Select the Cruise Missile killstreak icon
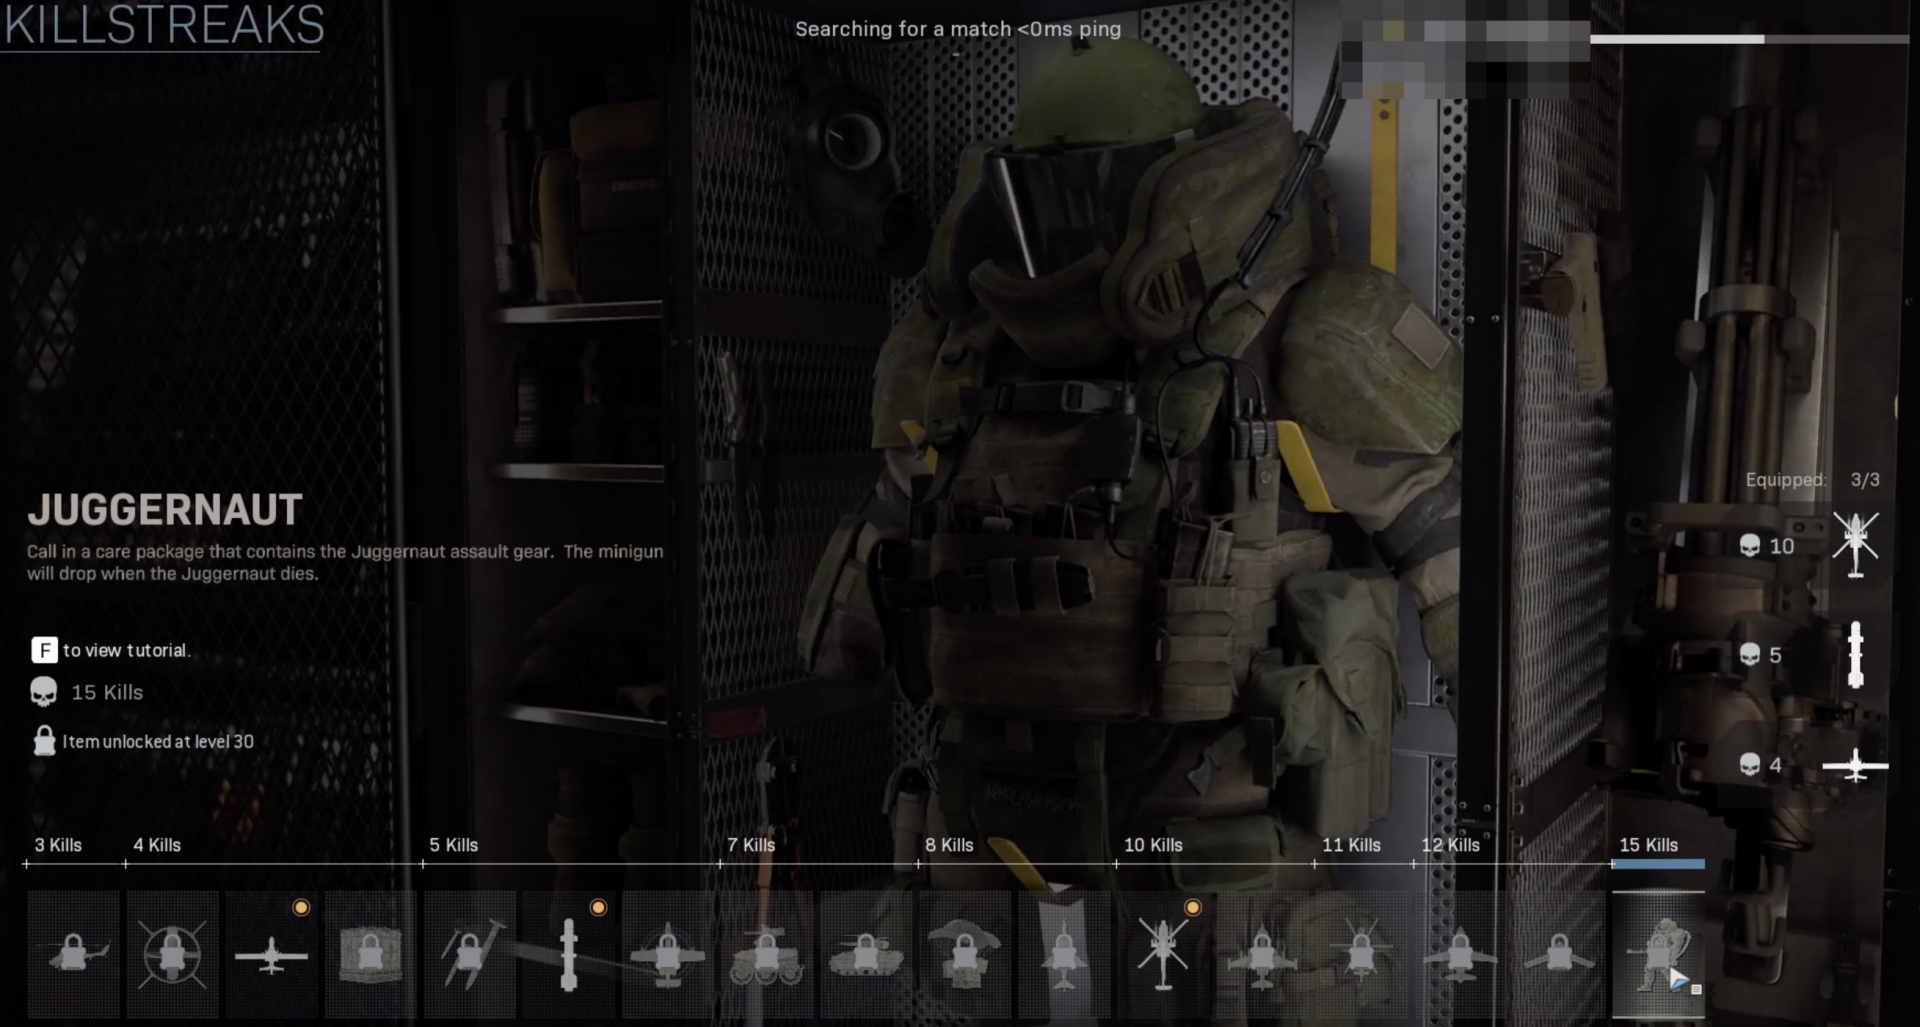Image resolution: width=1920 pixels, height=1027 pixels. click(x=570, y=955)
